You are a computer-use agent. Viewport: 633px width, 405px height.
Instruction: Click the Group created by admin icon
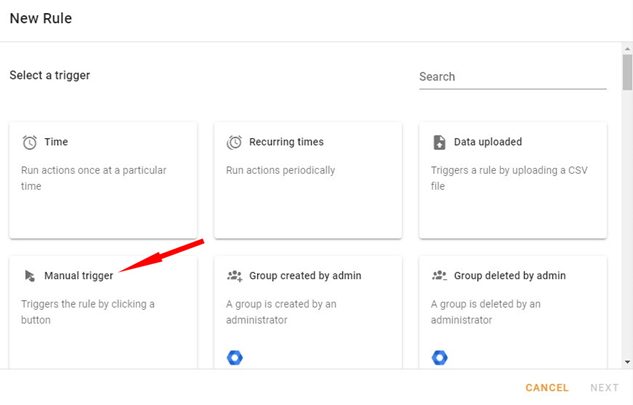pos(234,276)
